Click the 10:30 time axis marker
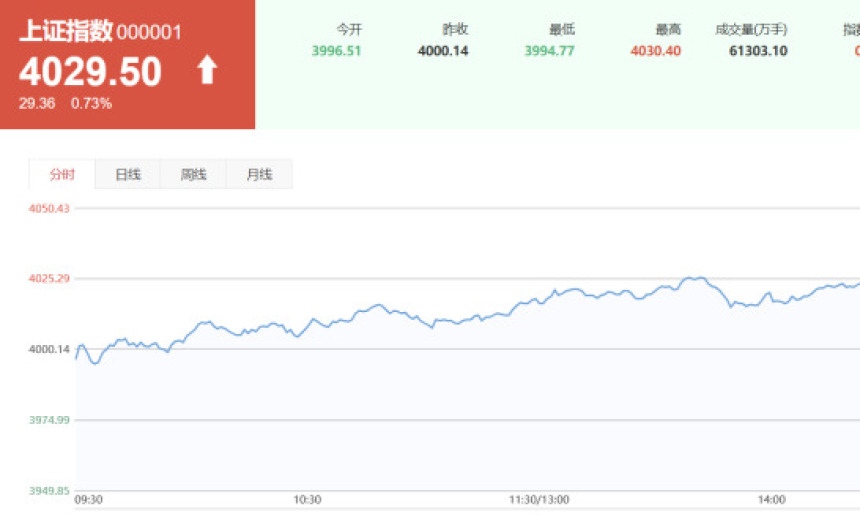 click(x=307, y=500)
